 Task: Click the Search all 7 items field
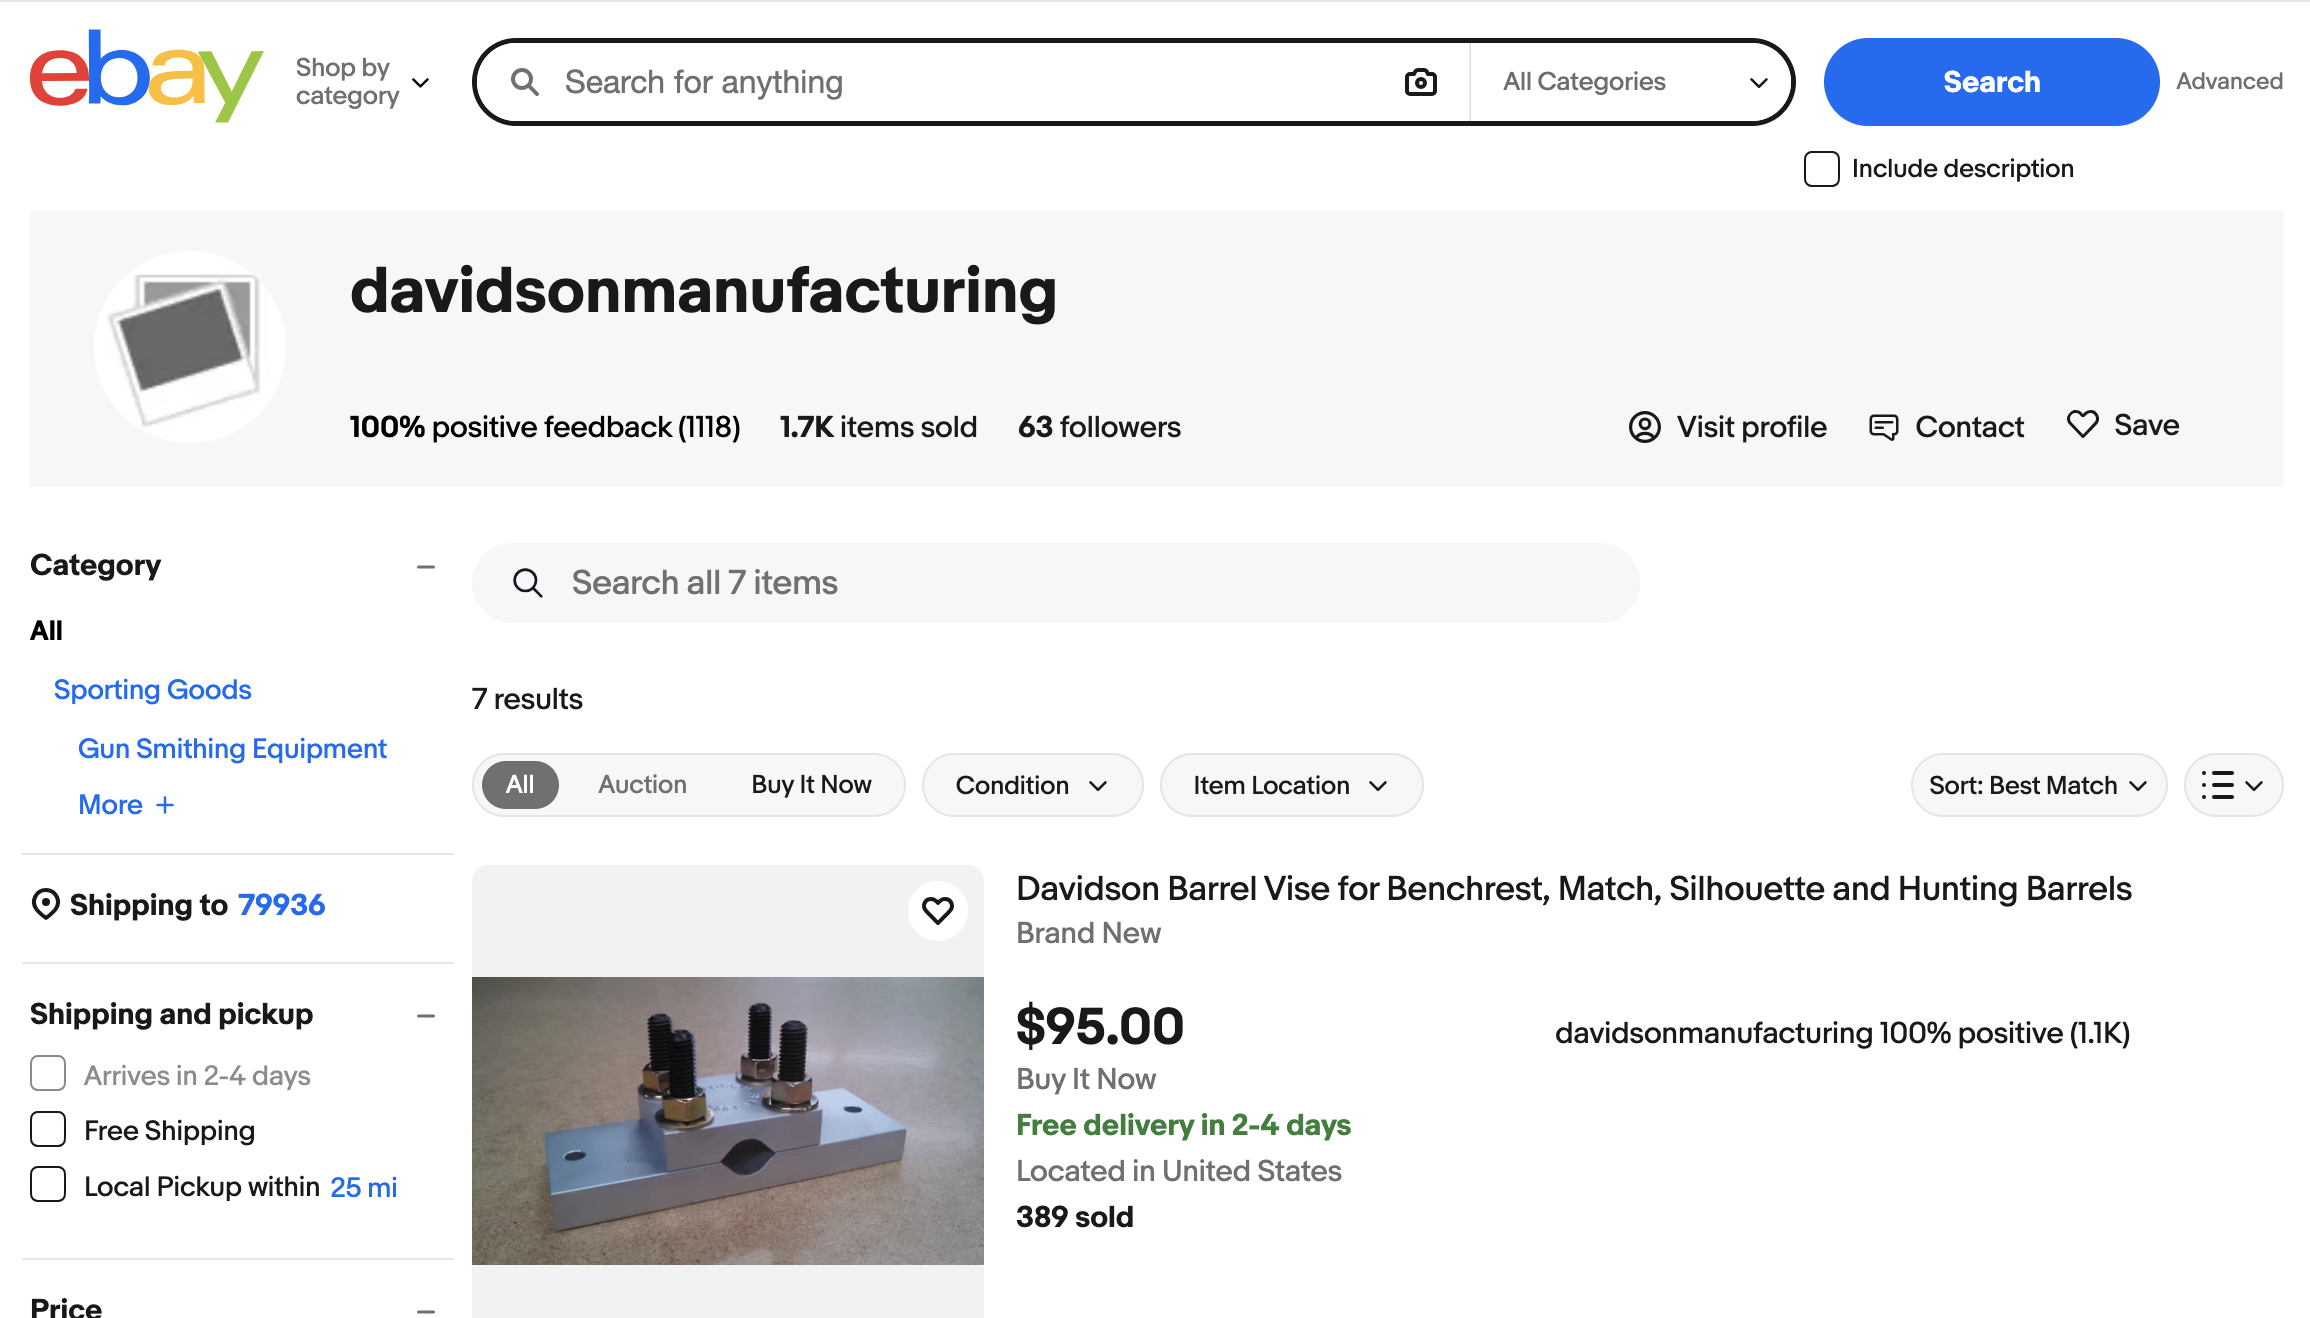pyautogui.click(x=1055, y=583)
